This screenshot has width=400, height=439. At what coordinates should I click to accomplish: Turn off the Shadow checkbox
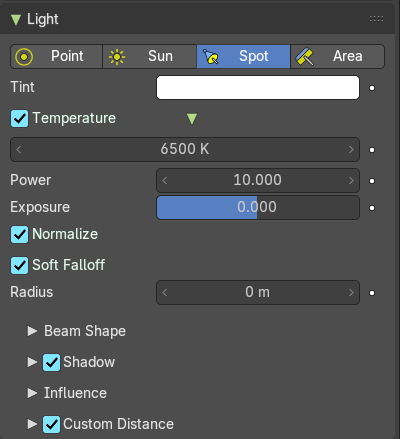click(51, 362)
